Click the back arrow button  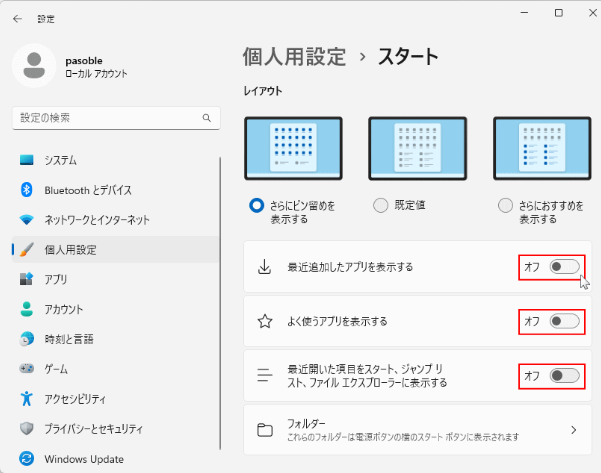[x=18, y=17]
